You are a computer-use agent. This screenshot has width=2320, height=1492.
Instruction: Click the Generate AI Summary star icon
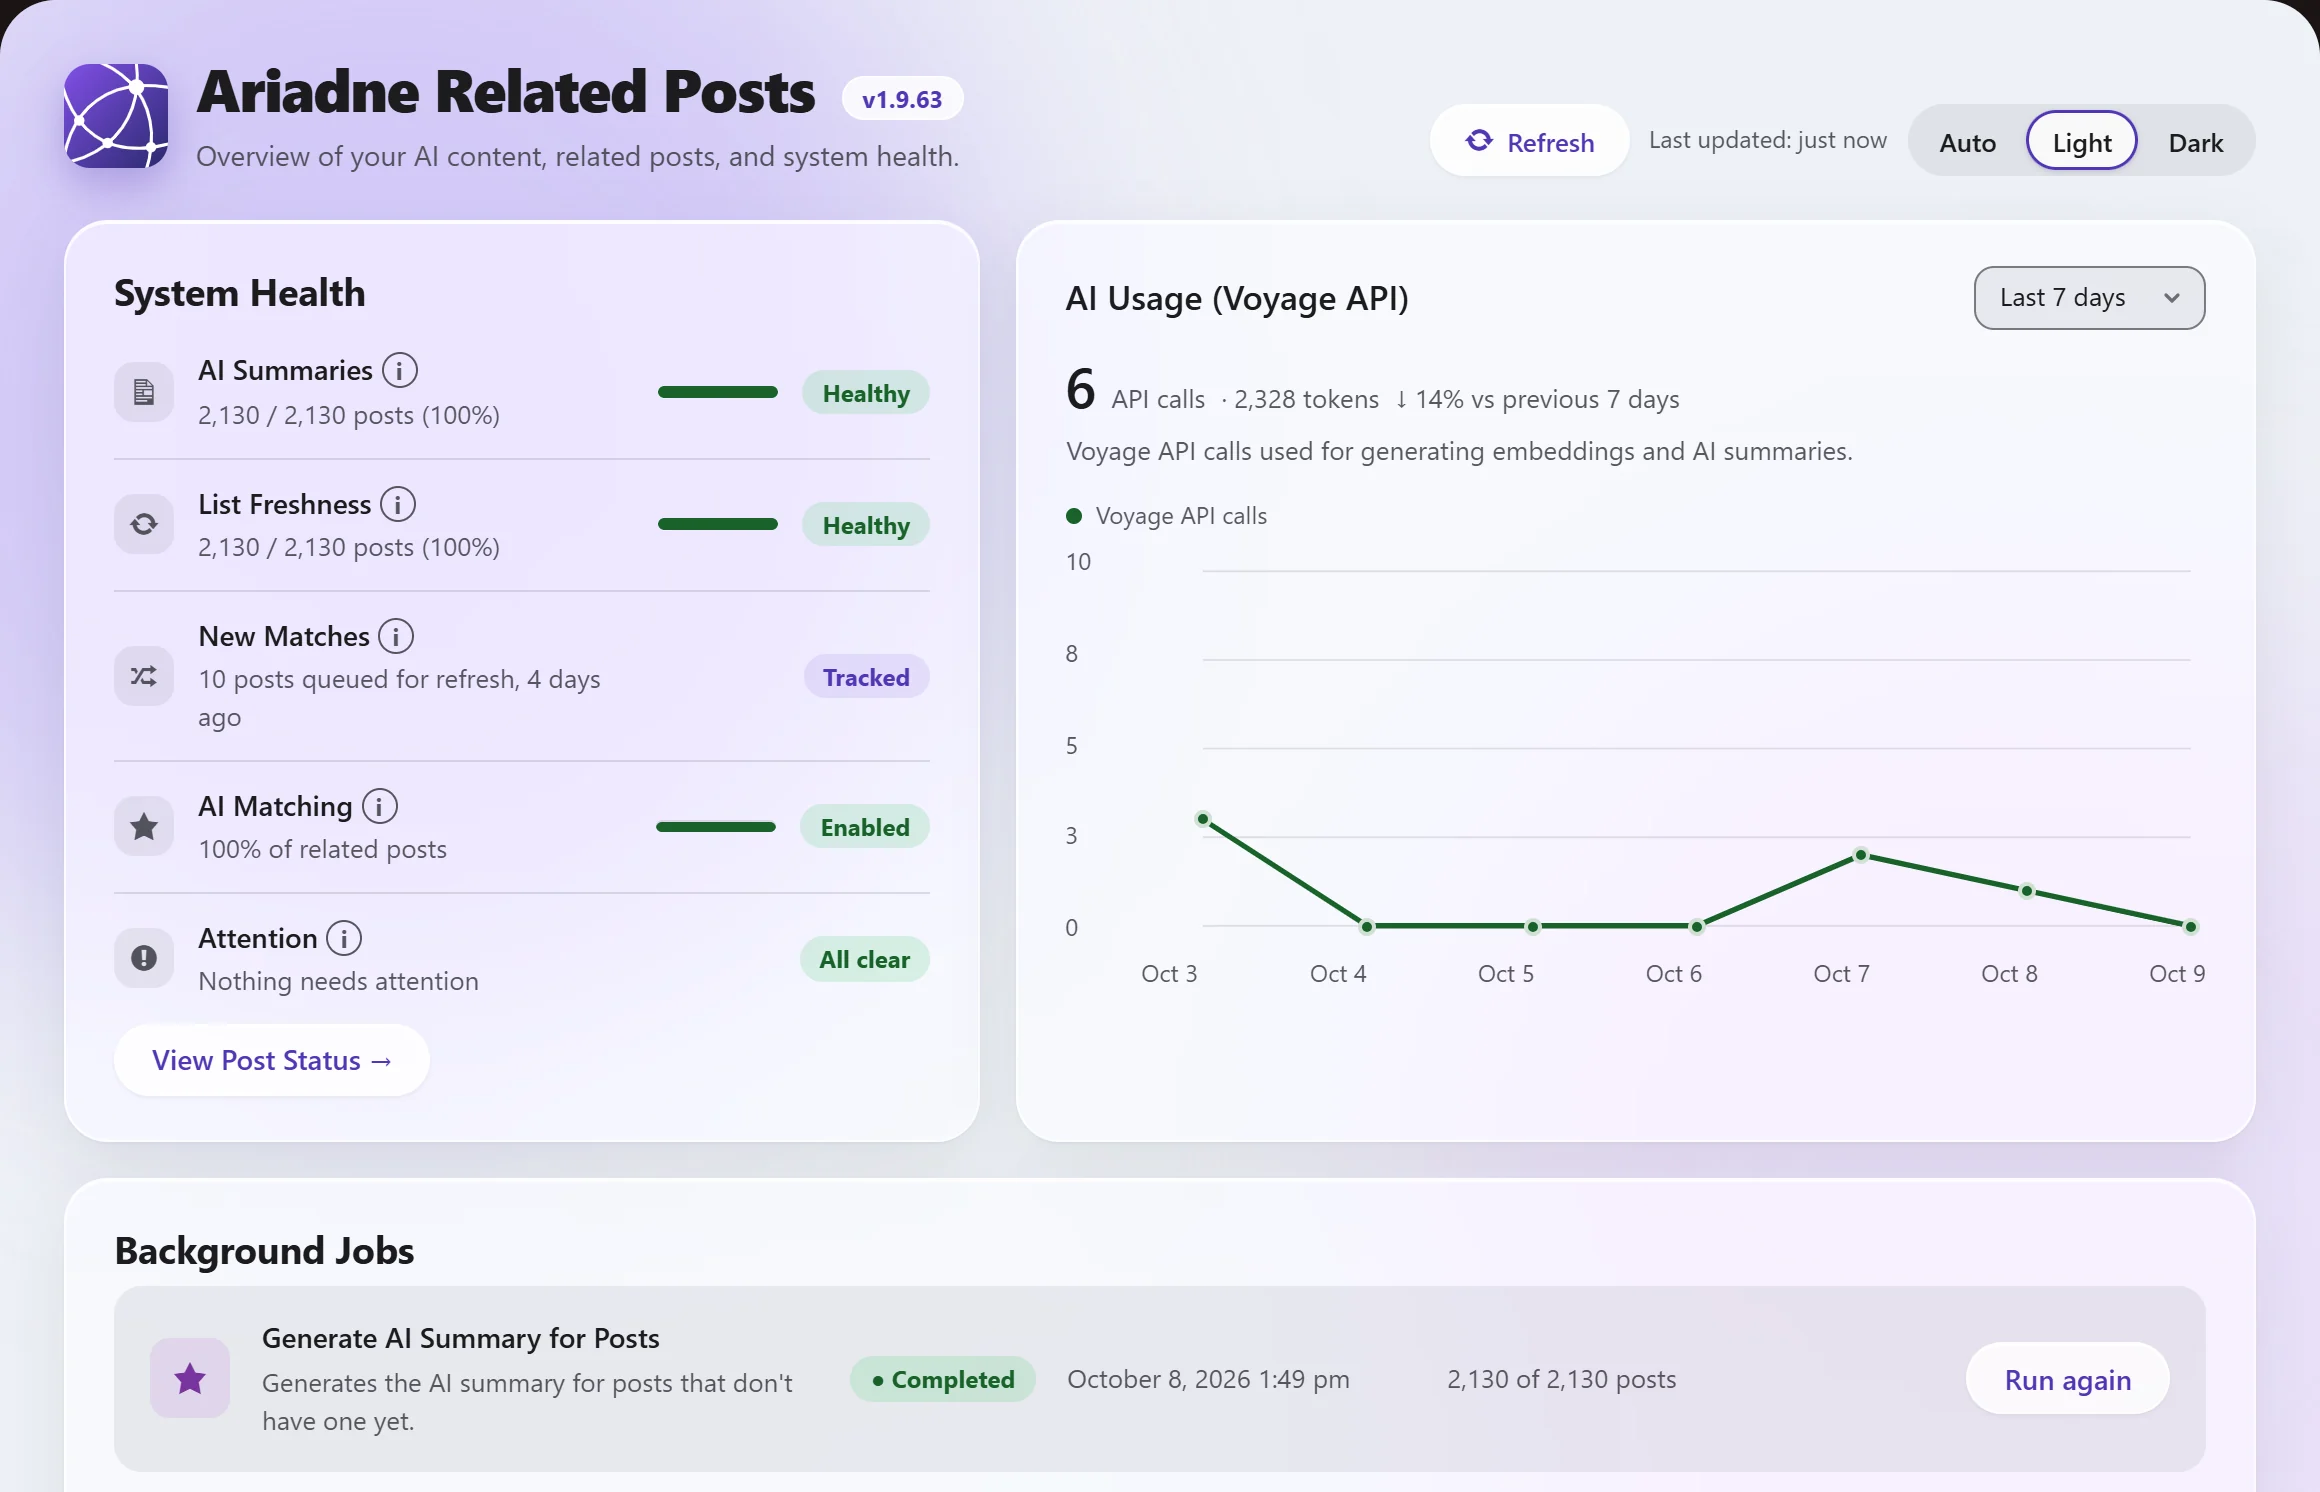190,1378
